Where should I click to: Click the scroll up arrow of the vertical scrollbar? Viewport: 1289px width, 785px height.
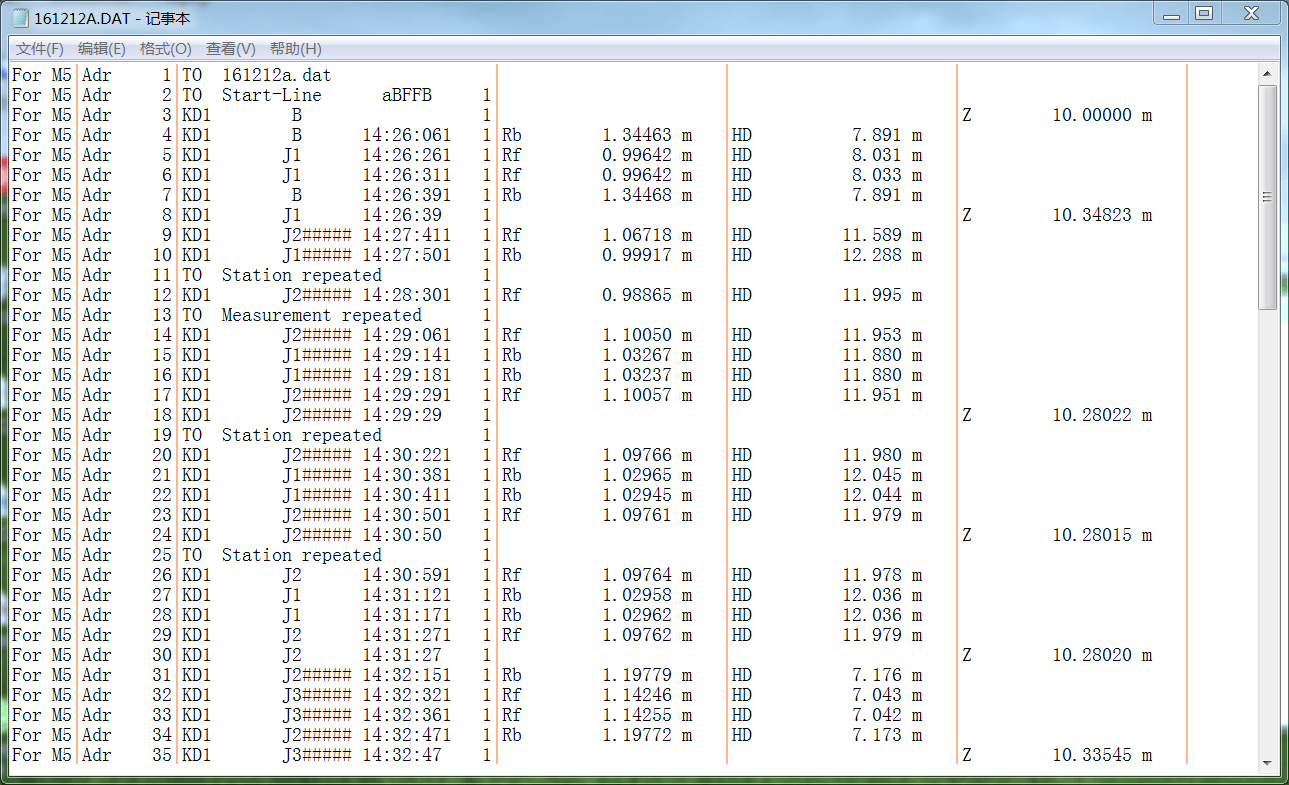1267,74
